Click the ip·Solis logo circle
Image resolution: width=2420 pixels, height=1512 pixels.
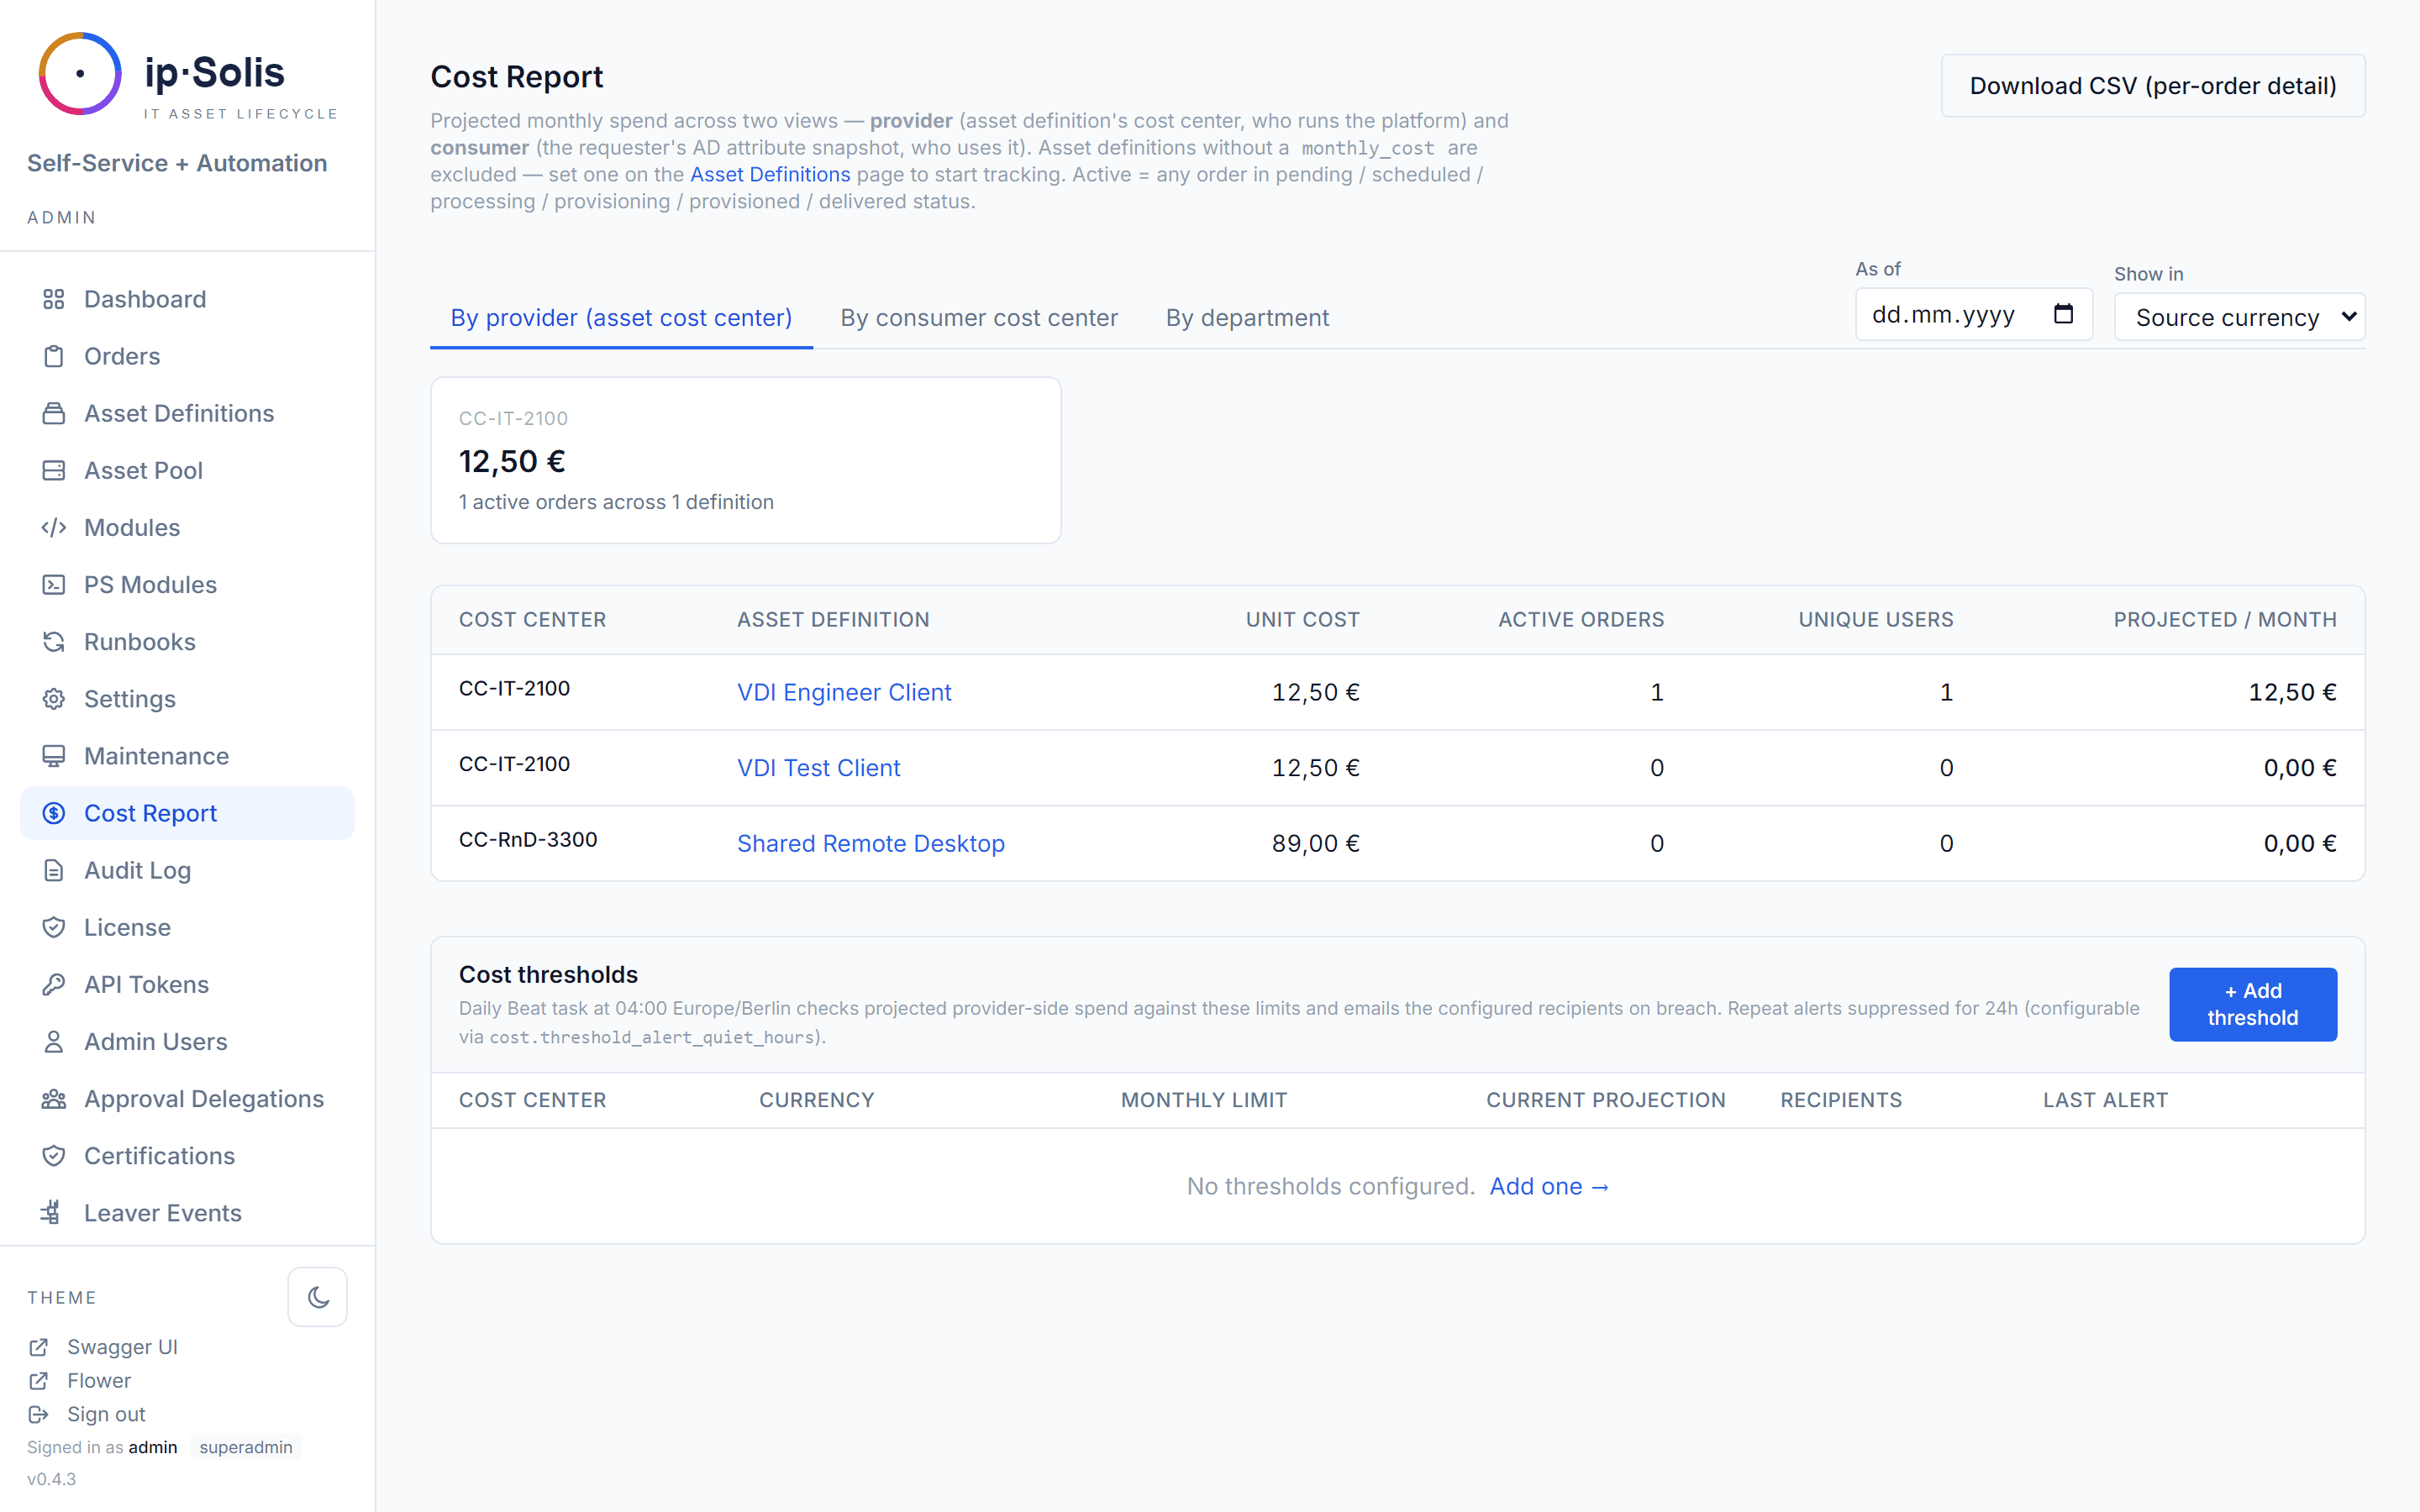(80, 73)
